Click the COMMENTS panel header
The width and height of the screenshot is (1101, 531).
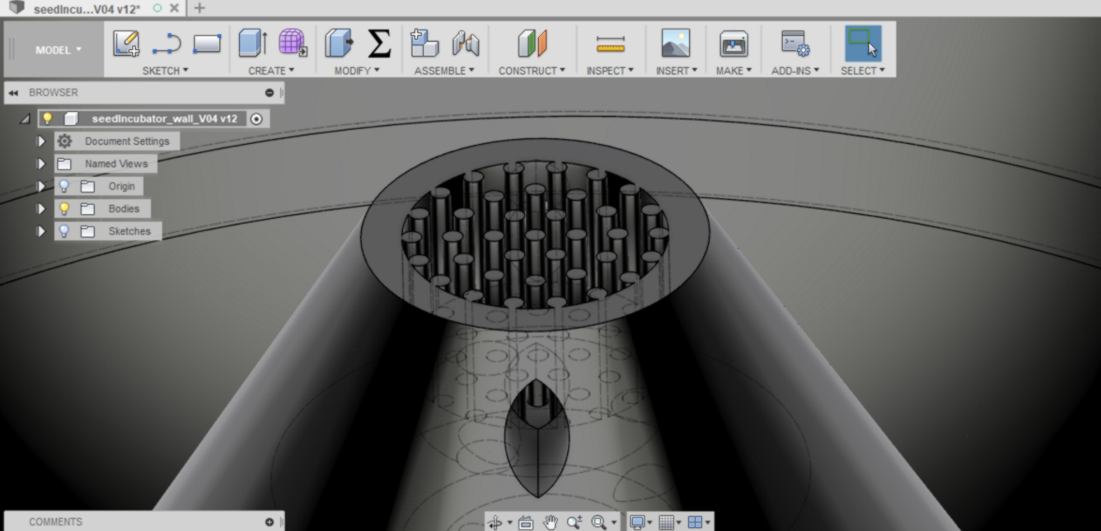click(55, 522)
